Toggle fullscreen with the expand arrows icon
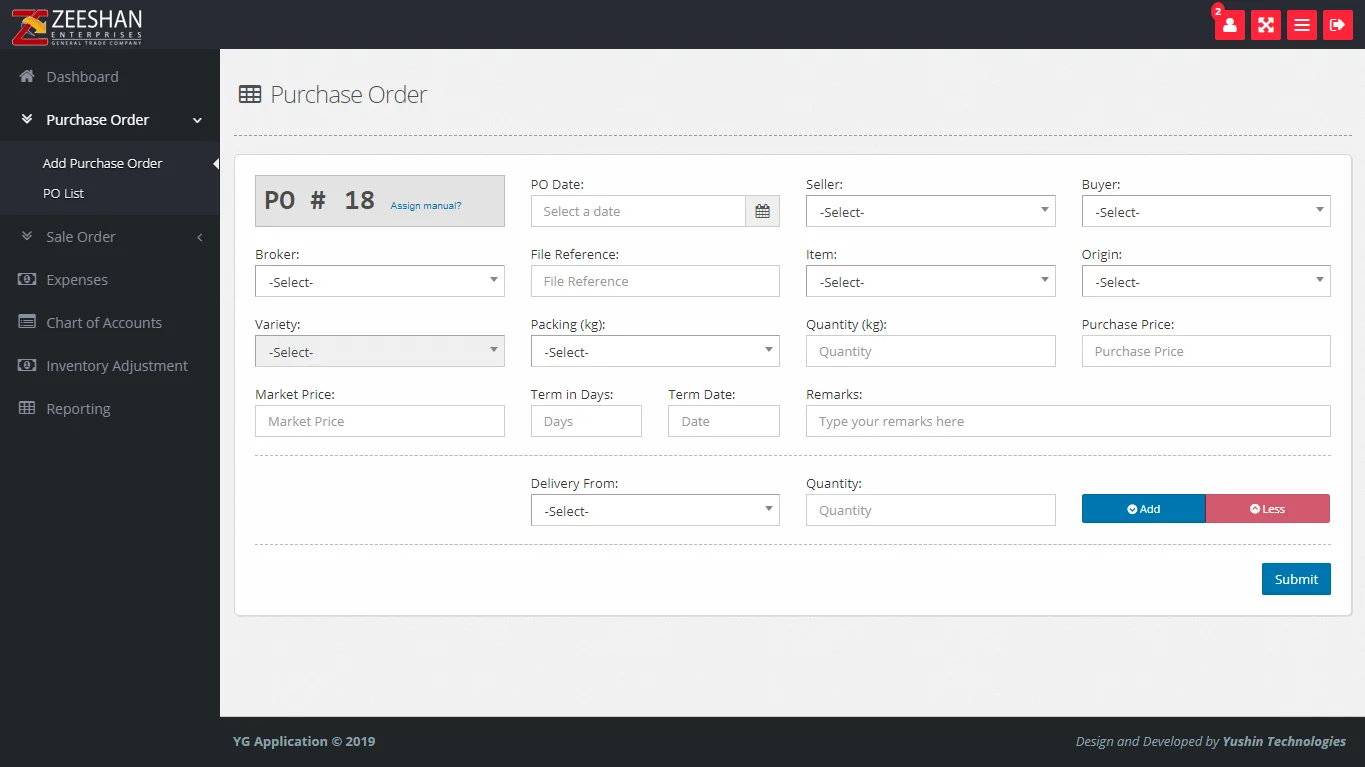The image size is (1365, 767). [x=1265, y=25]
